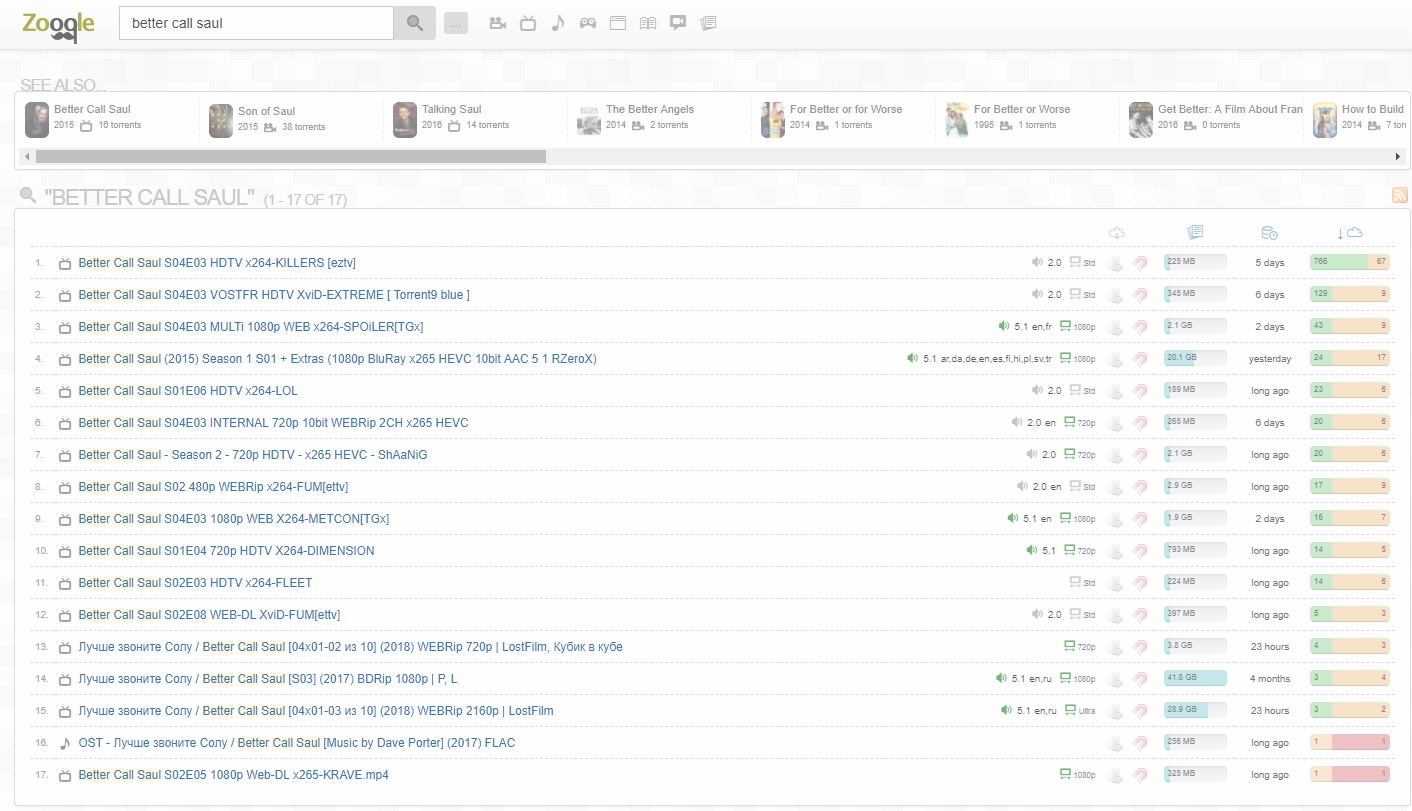The width and height of the screenshot is (1412, 811).
Task: Open [S03] (2017) BDRip 1080p P, L torrent
Action: click(x=268, y=679)
